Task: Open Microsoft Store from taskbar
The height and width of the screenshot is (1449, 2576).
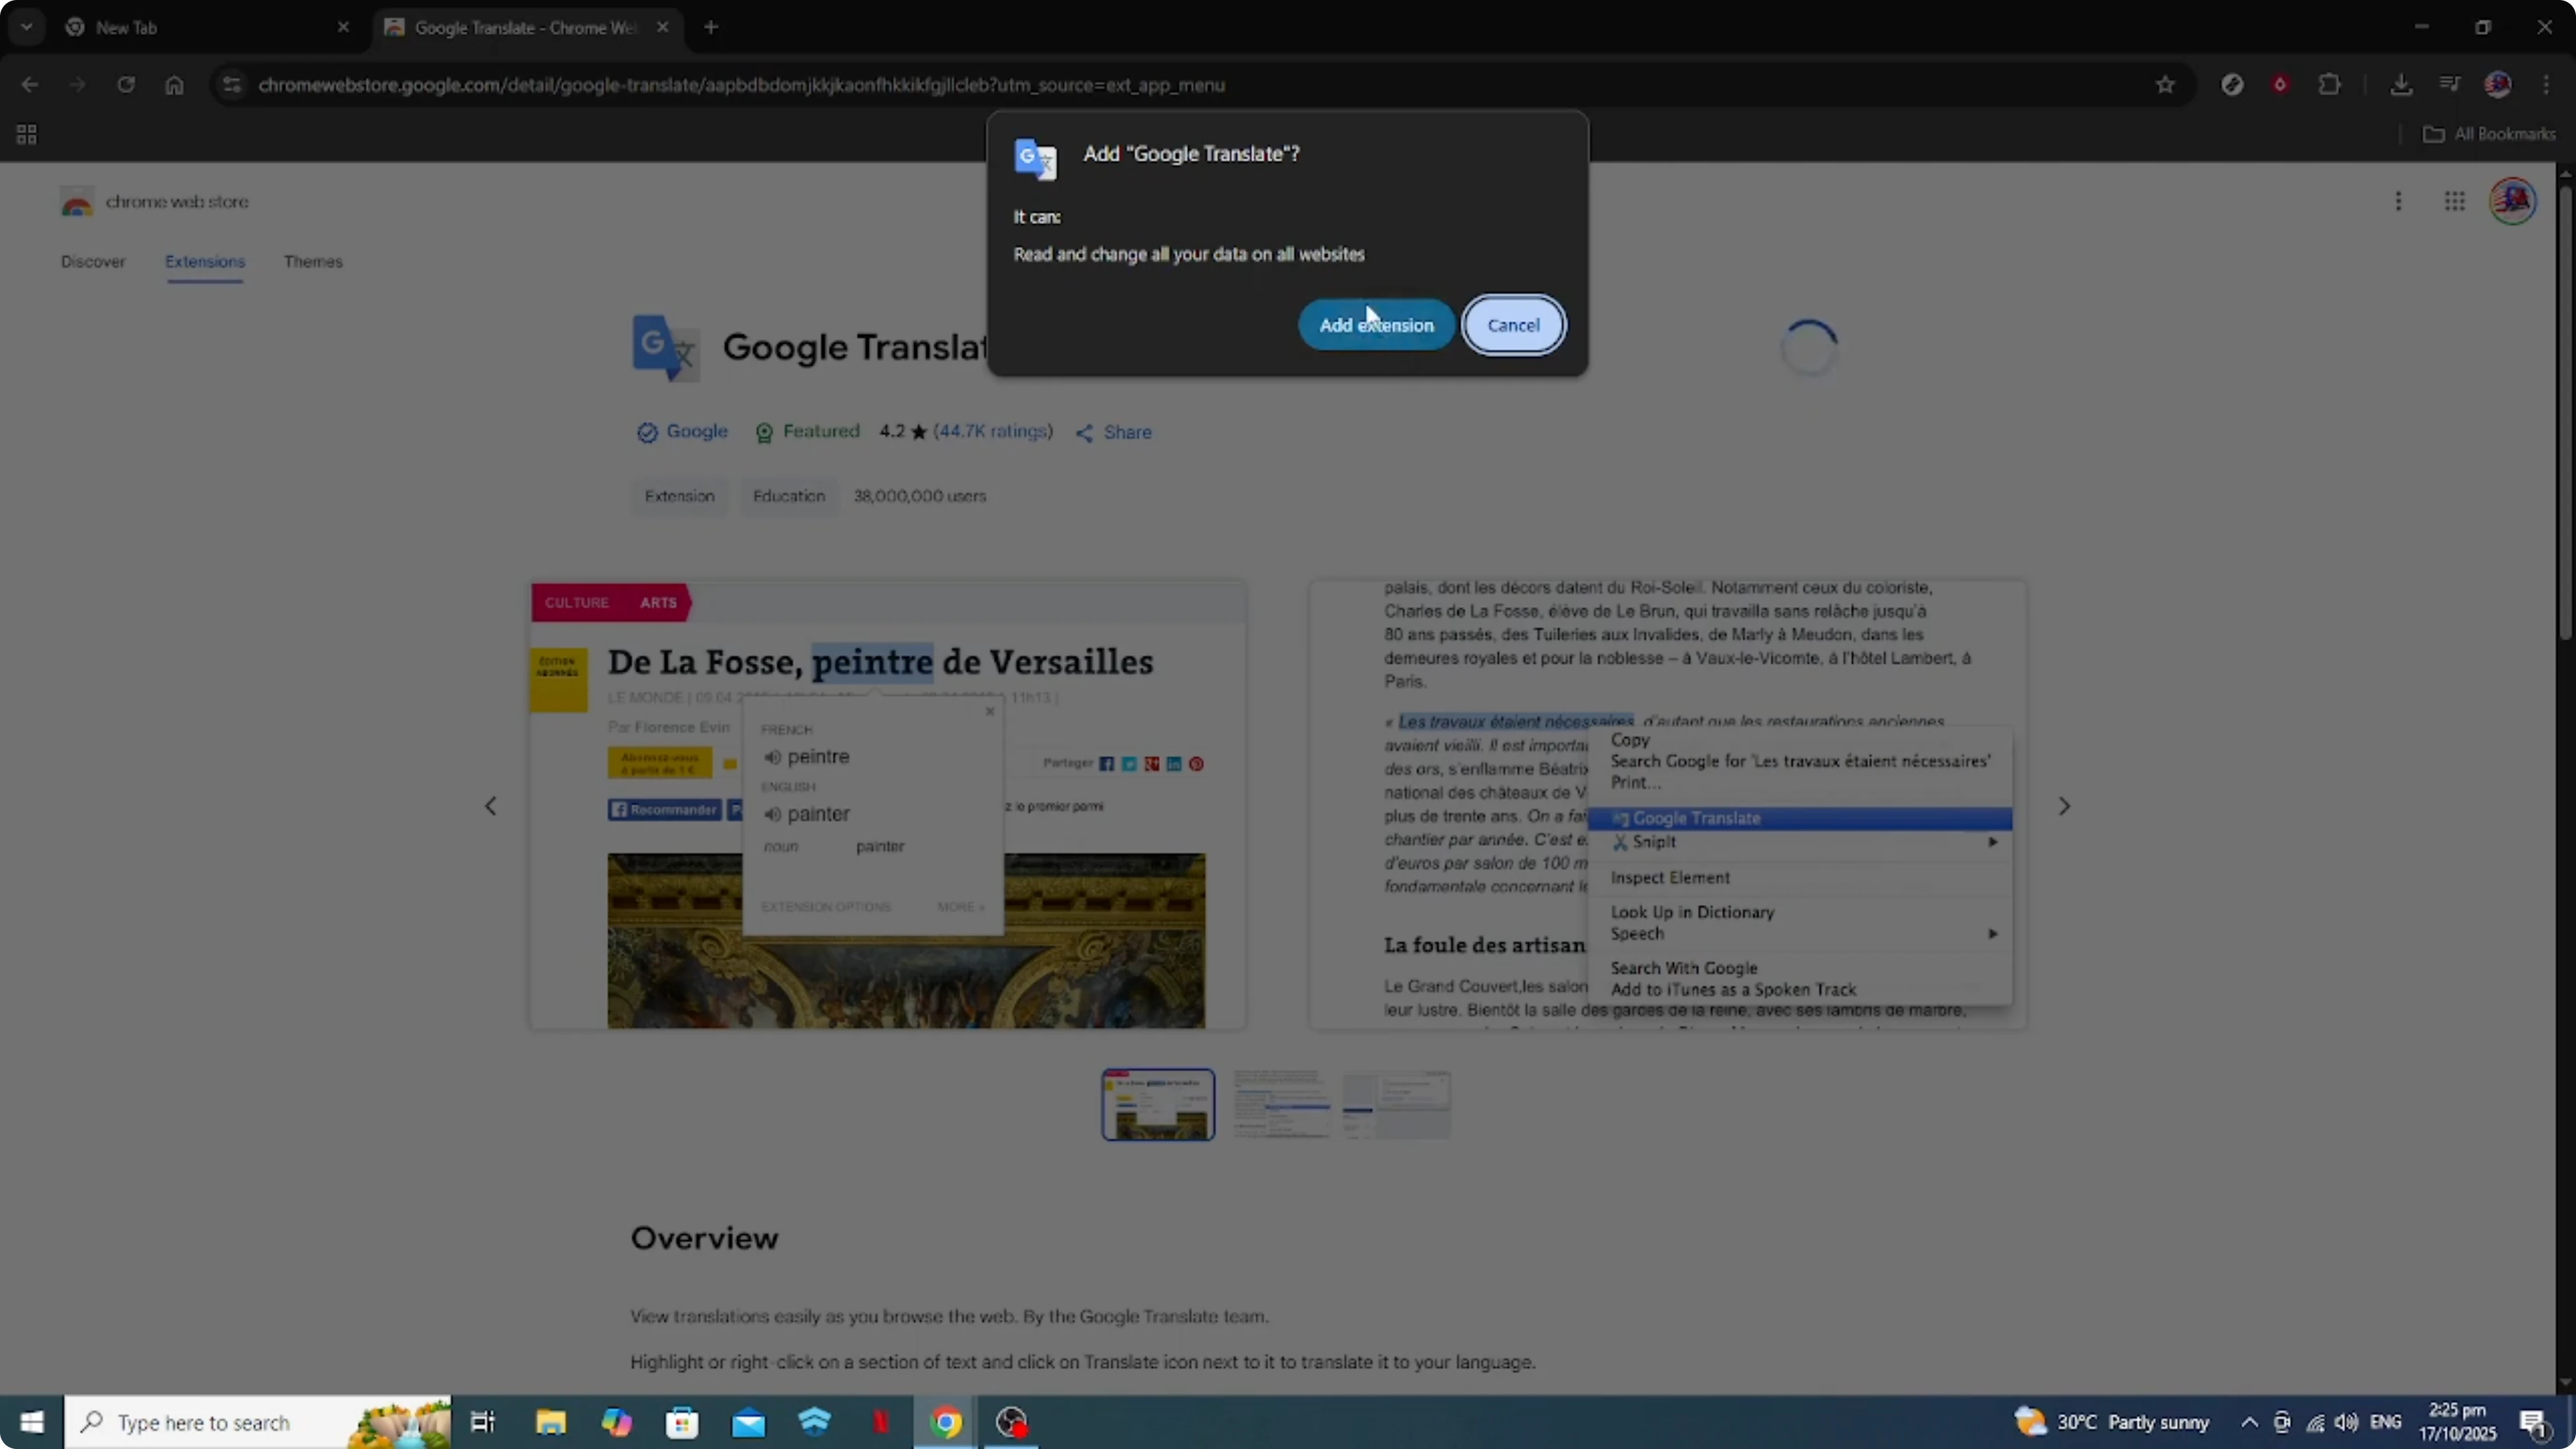Action: 683,1422
